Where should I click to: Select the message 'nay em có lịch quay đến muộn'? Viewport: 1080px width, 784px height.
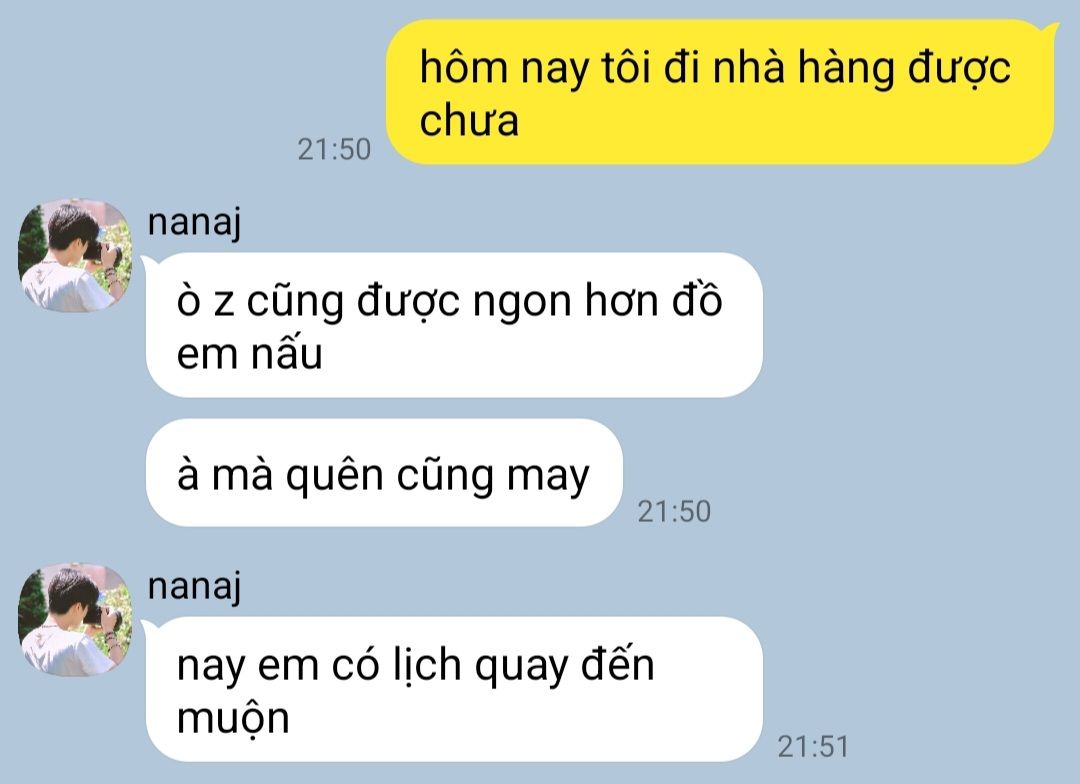454,689
